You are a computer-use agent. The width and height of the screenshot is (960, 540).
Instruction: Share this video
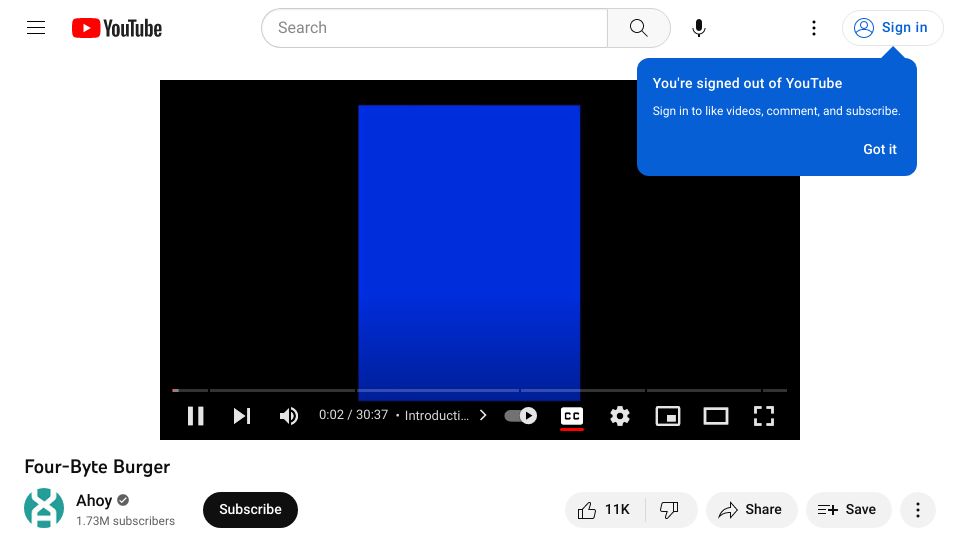(751, 509)
